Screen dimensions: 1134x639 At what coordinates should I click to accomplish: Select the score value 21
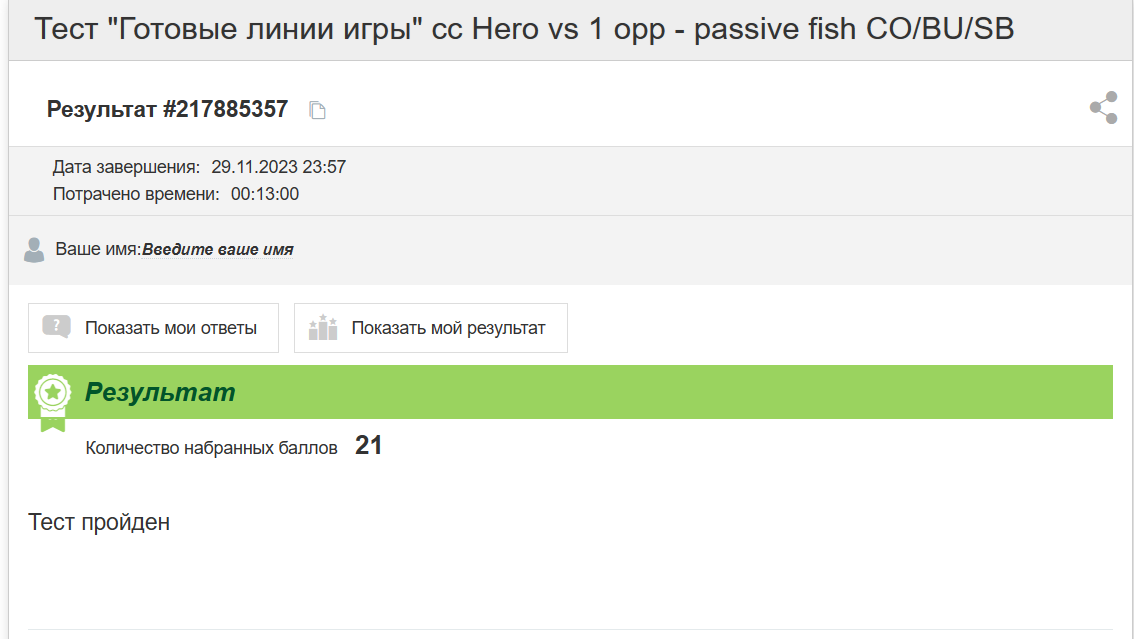(x=368, y=445)
